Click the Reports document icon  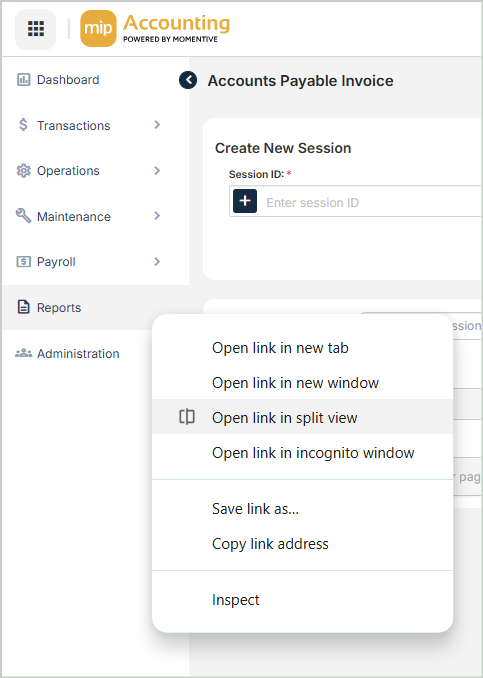(x=23, y=307)
